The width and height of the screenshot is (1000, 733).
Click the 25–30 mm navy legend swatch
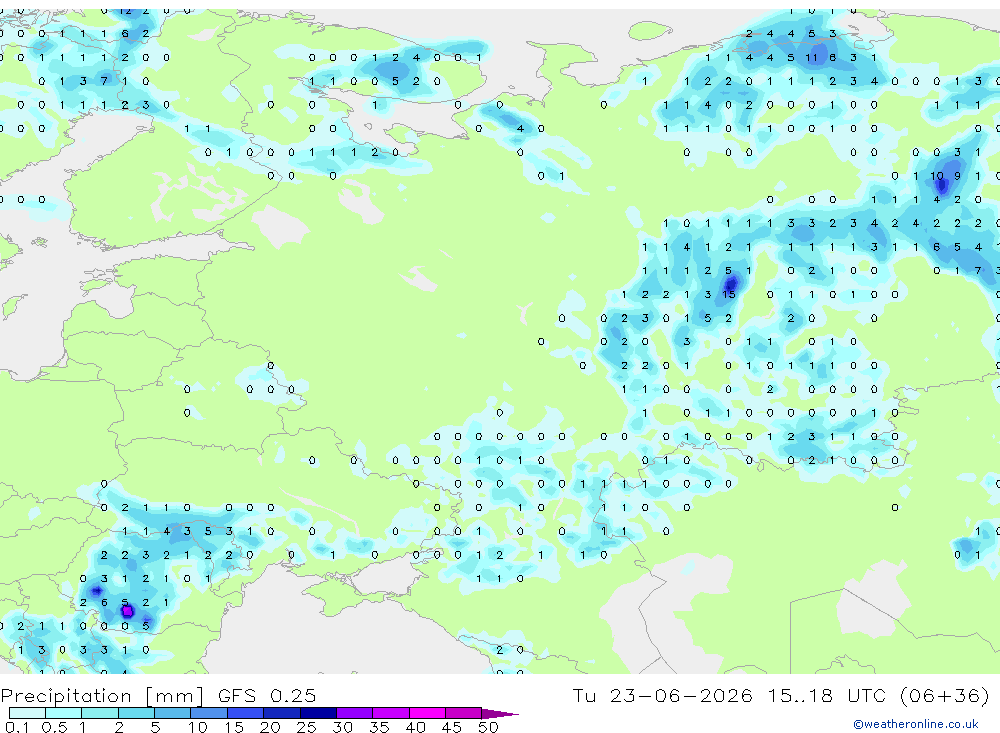(318, 713)
